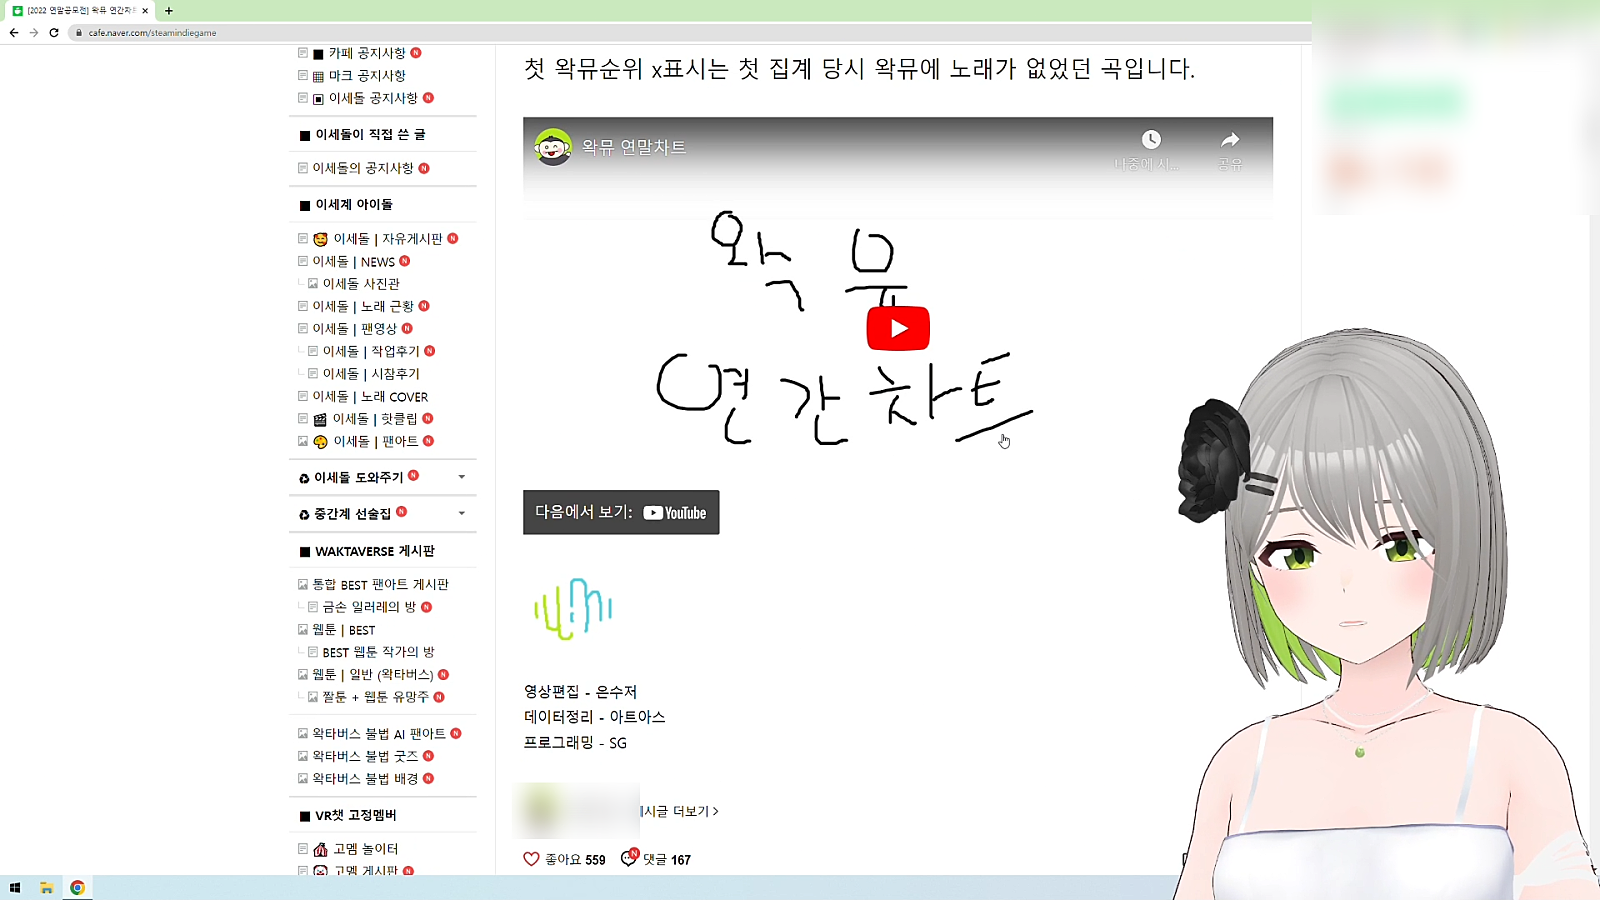Click the clapperboard icon beside 이세돌 | 핫클립

click(x=320, y=419)
